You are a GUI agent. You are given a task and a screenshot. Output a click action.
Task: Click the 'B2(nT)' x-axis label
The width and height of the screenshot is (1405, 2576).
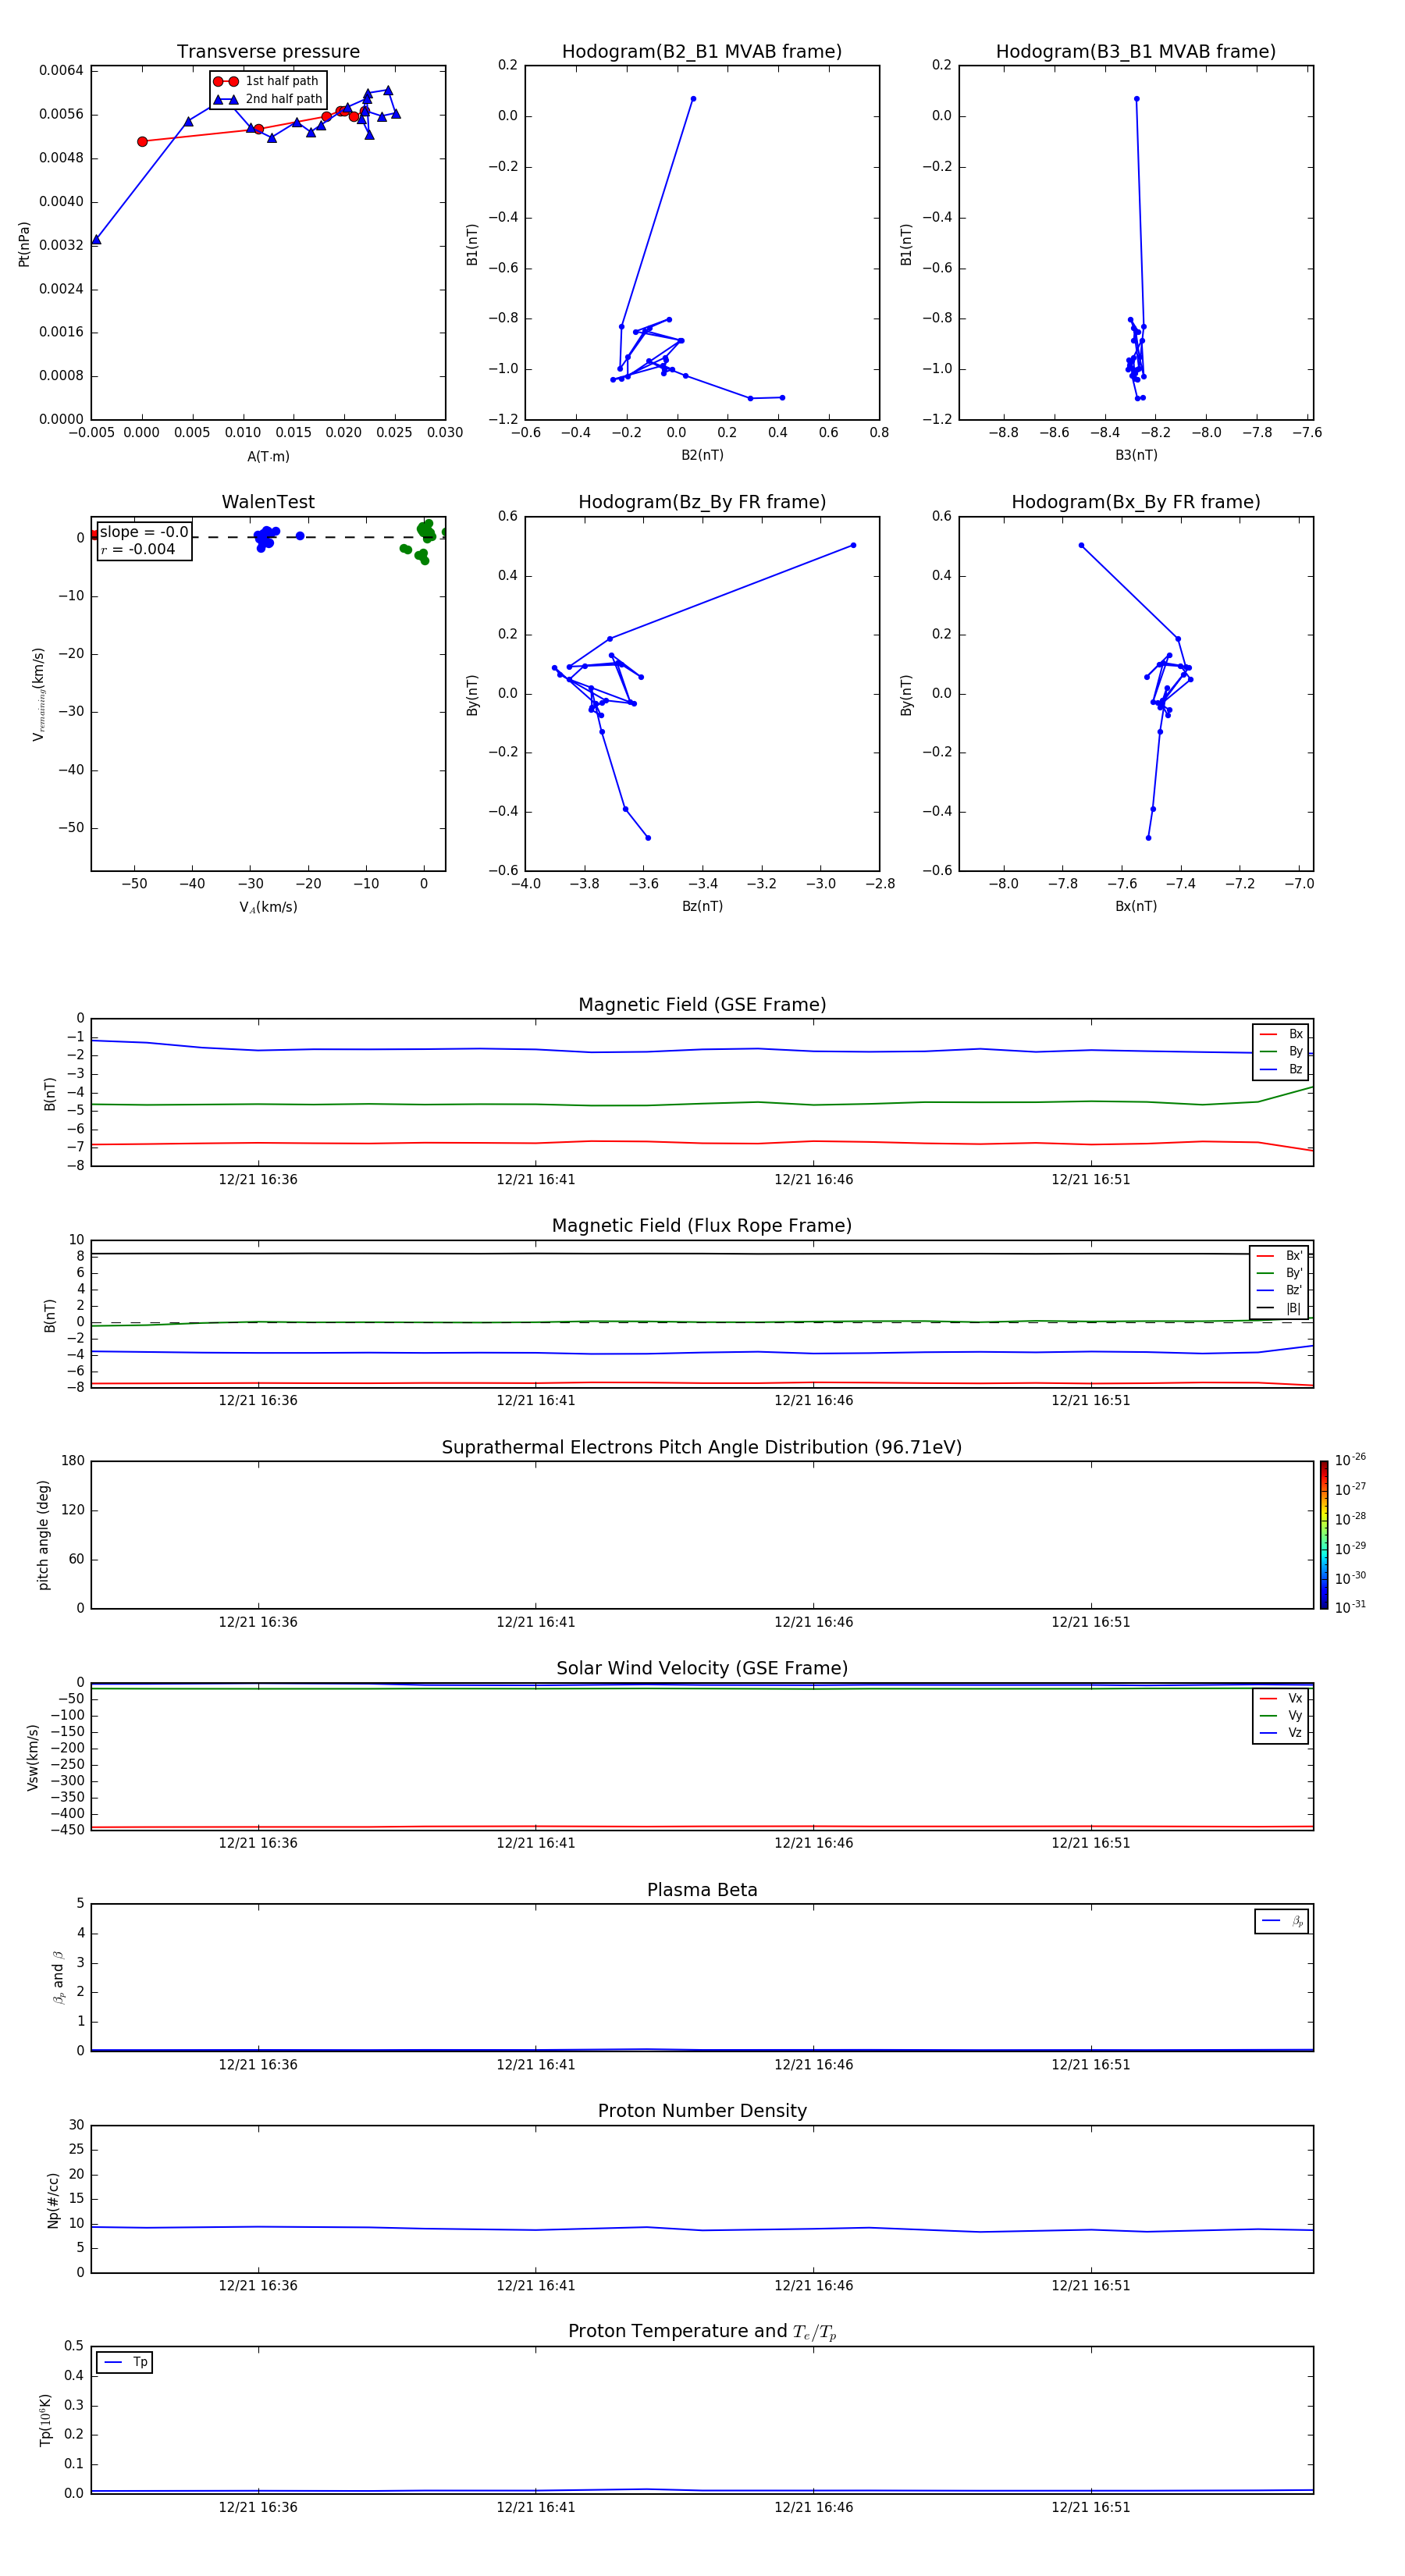point(702,456)
